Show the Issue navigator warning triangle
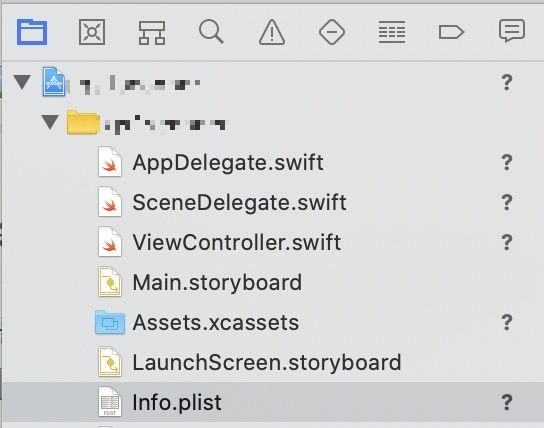Viewport: 544px width, 428px height. (272, 32)
